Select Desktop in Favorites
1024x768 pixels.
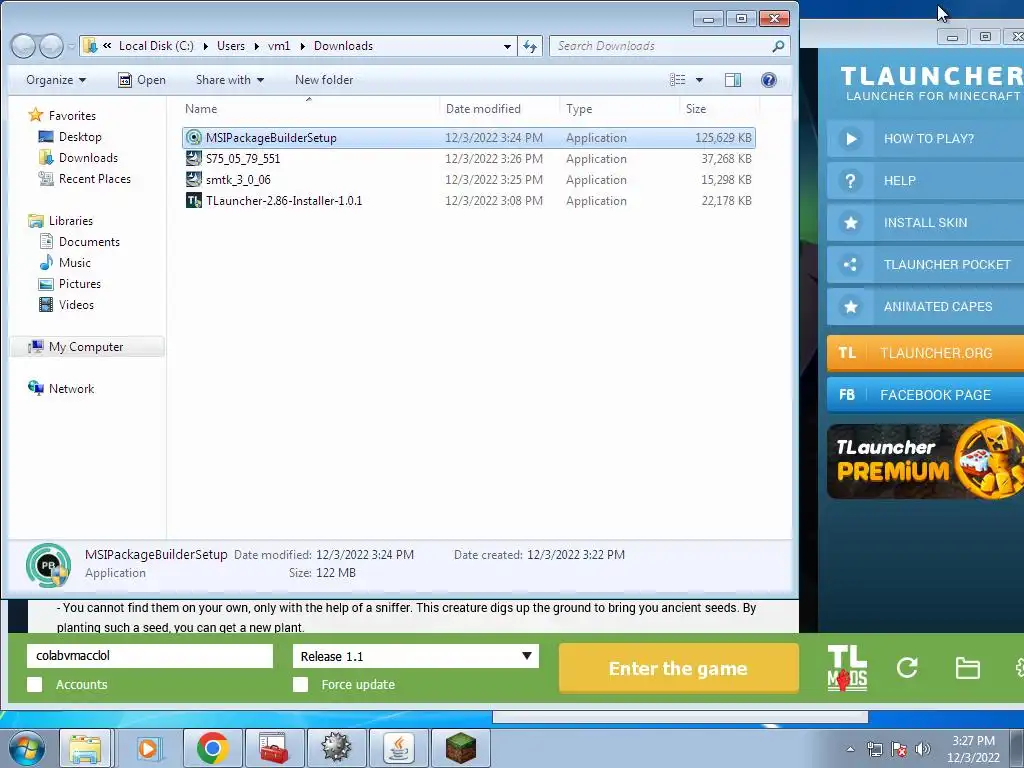(80, 136)
